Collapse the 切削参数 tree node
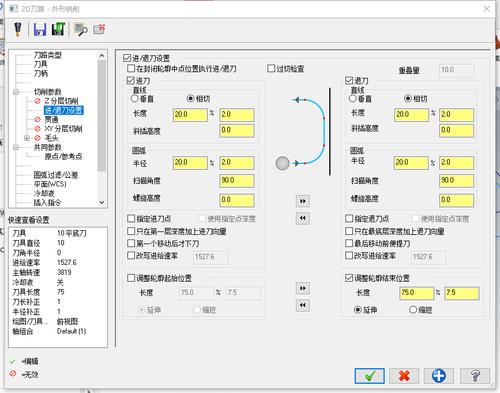Image resolution: width=500 pixels, height=393 pixels. coord(16,92)
